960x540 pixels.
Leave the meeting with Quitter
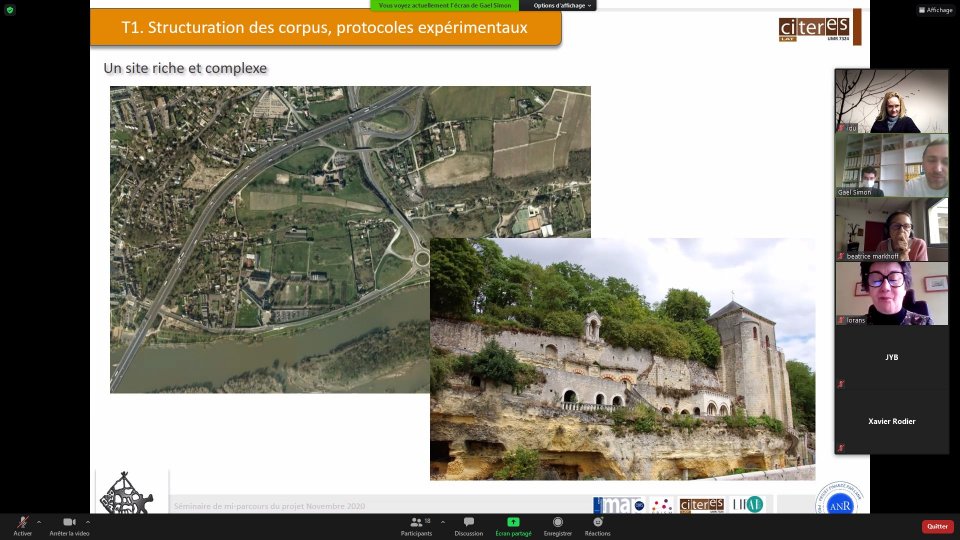937,527
